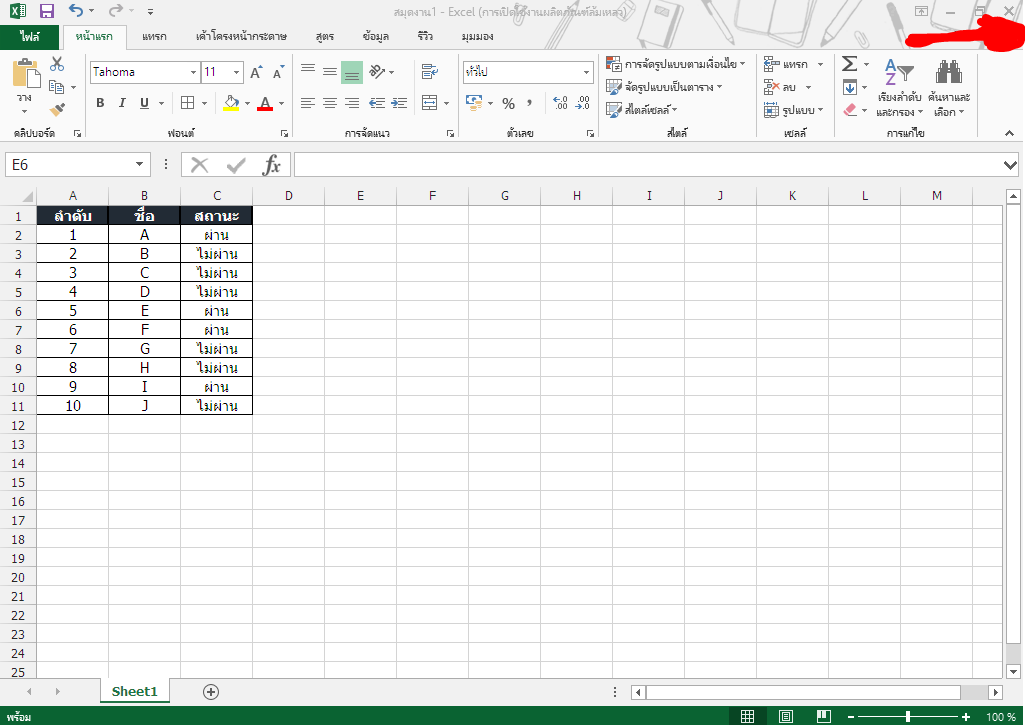Screen dimensions: 1025x725
Task: Open the ไฟล์ File tab
Action: (29, 37)
